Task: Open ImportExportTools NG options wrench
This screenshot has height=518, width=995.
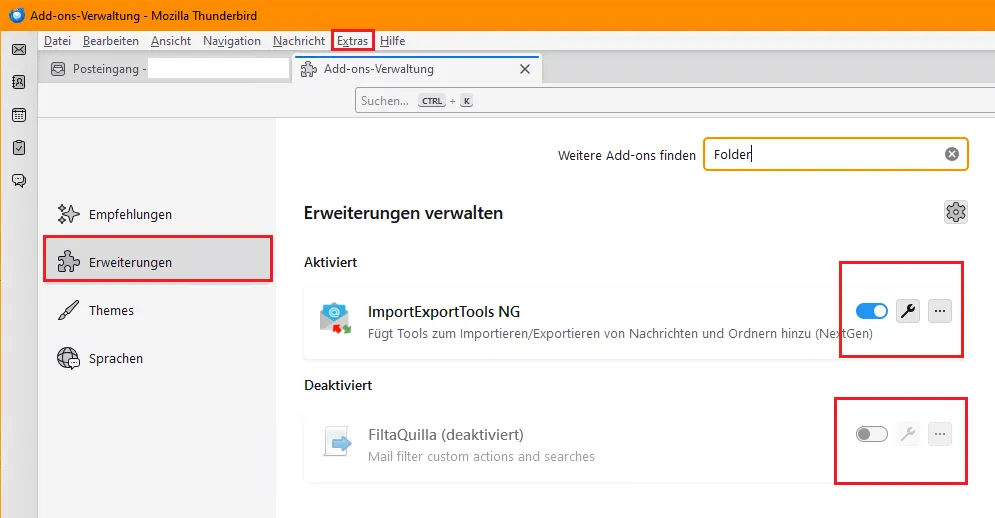Action: click(908, 311)
